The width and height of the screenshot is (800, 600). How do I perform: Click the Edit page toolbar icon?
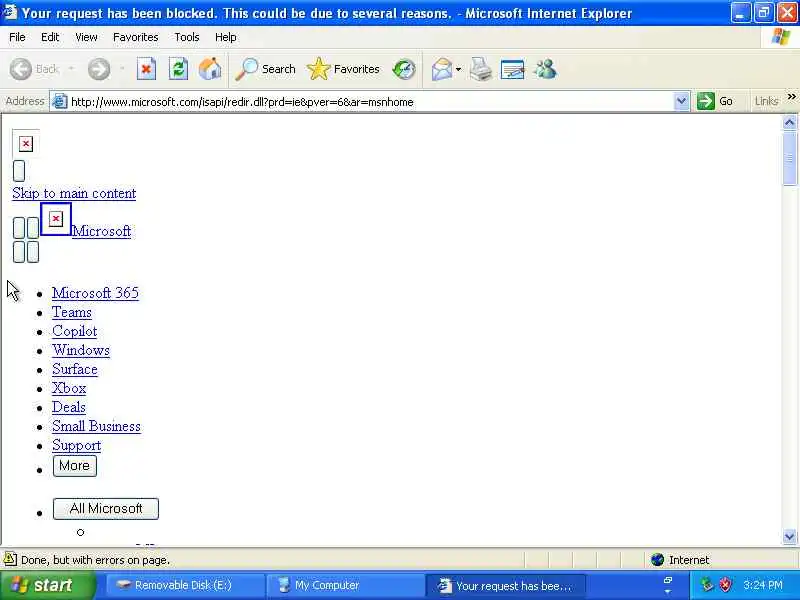512,69
